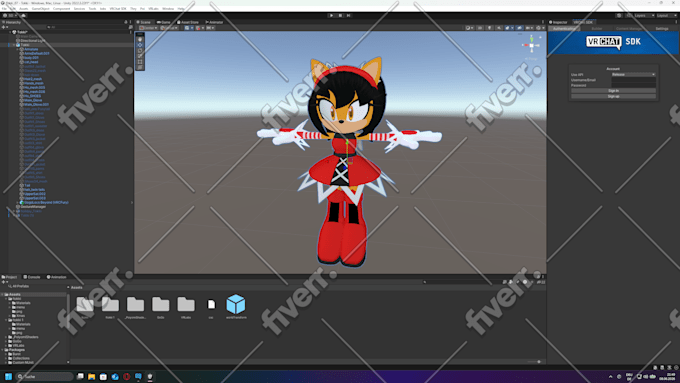Expand GogoLoco Beyond prefab in Hierarchy
The width and height of the screenshot is (680, 383).
click(x=18, y=202)
